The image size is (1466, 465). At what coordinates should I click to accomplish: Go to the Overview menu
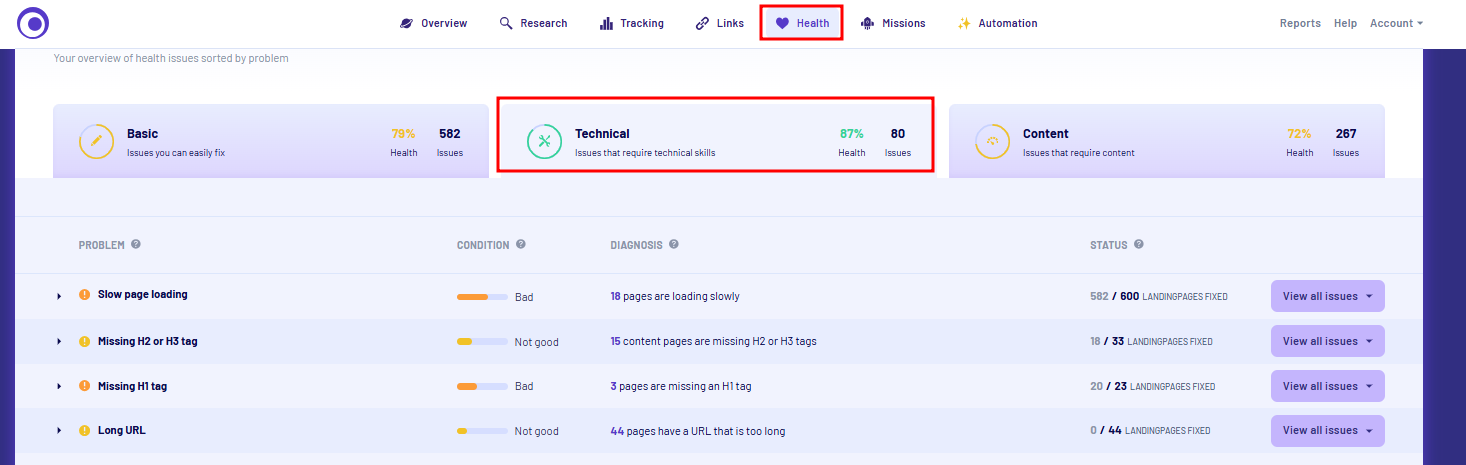pos(433,23)
